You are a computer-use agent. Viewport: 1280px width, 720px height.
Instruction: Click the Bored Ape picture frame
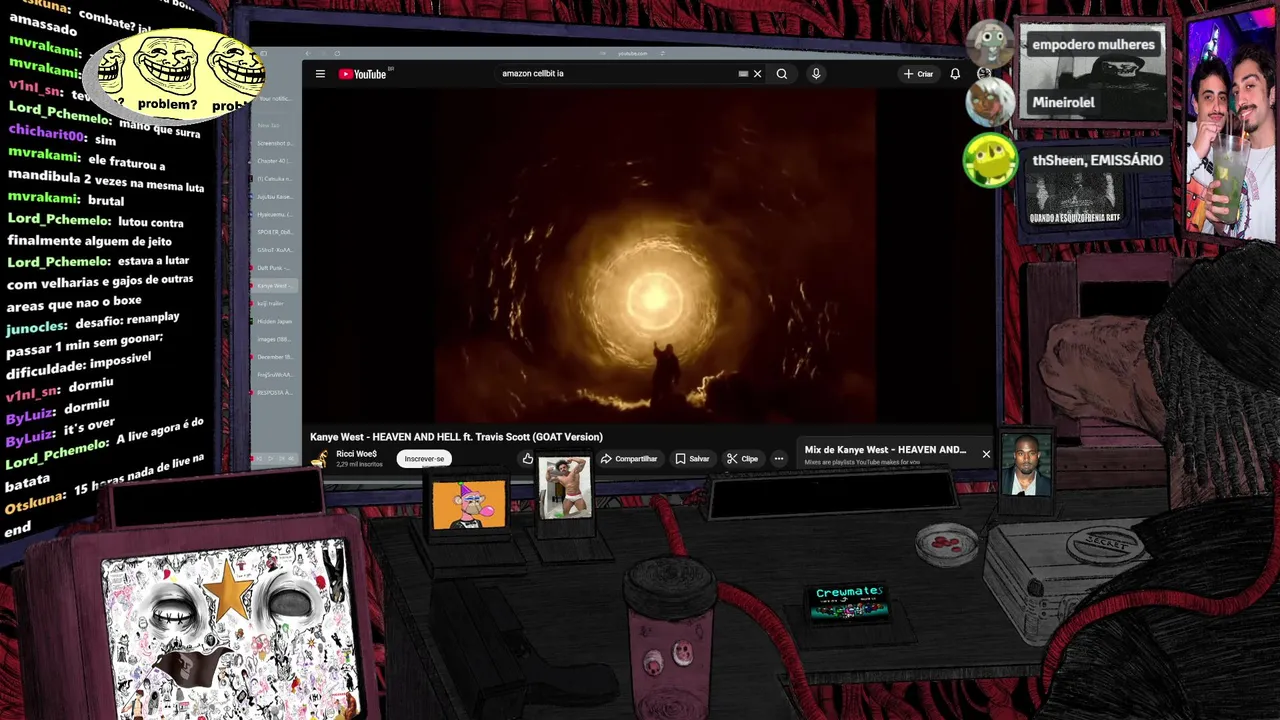tap(469, 504)
